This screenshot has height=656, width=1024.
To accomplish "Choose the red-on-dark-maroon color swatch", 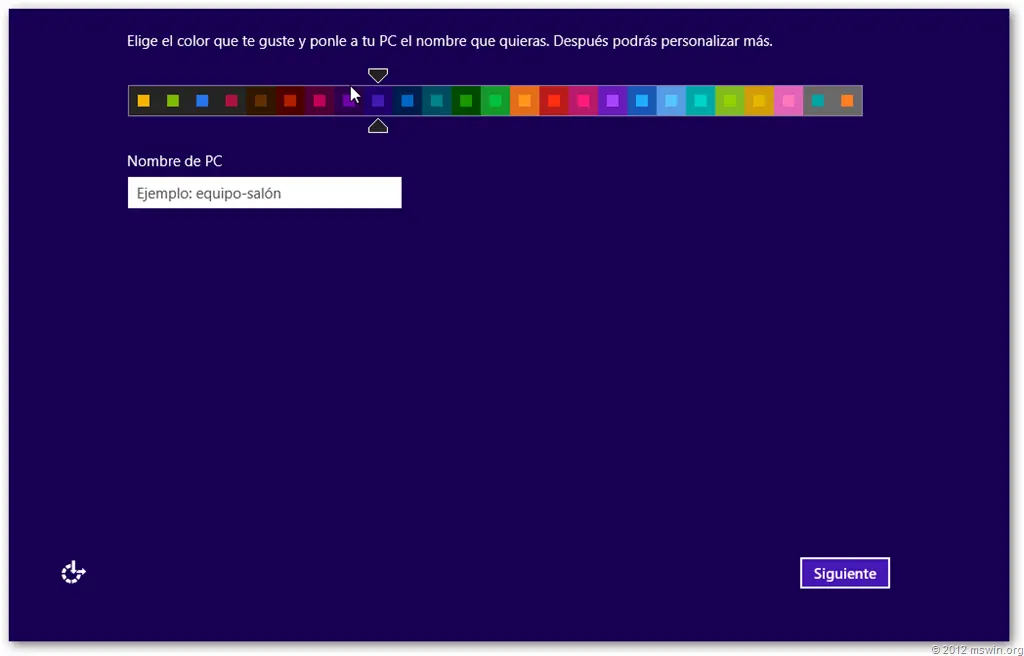I will click(290, 101).
